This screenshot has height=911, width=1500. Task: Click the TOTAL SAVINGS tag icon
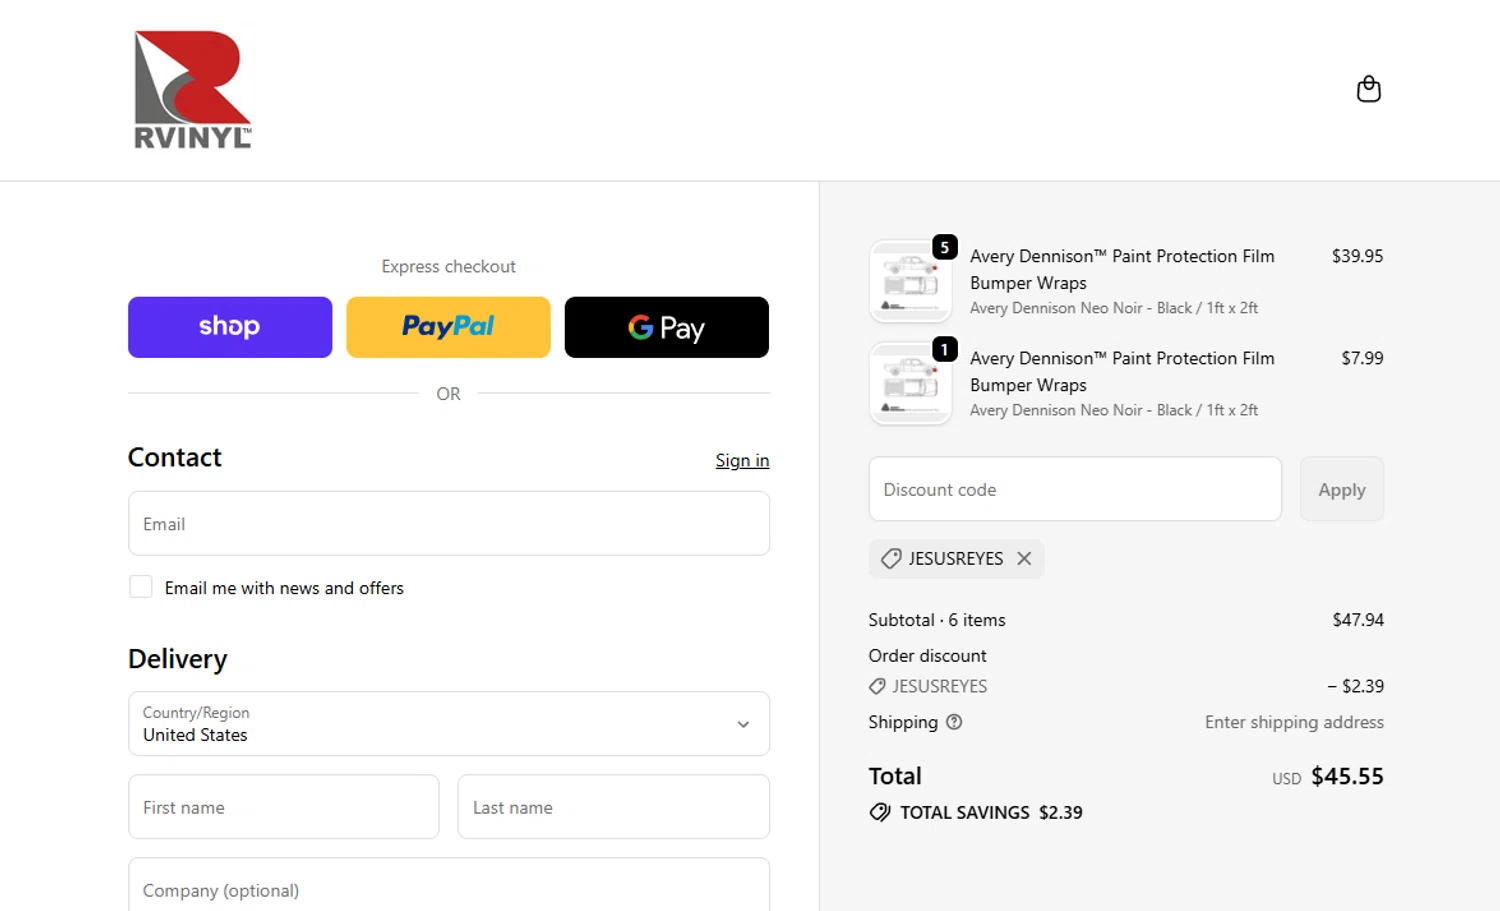[880, 812]
